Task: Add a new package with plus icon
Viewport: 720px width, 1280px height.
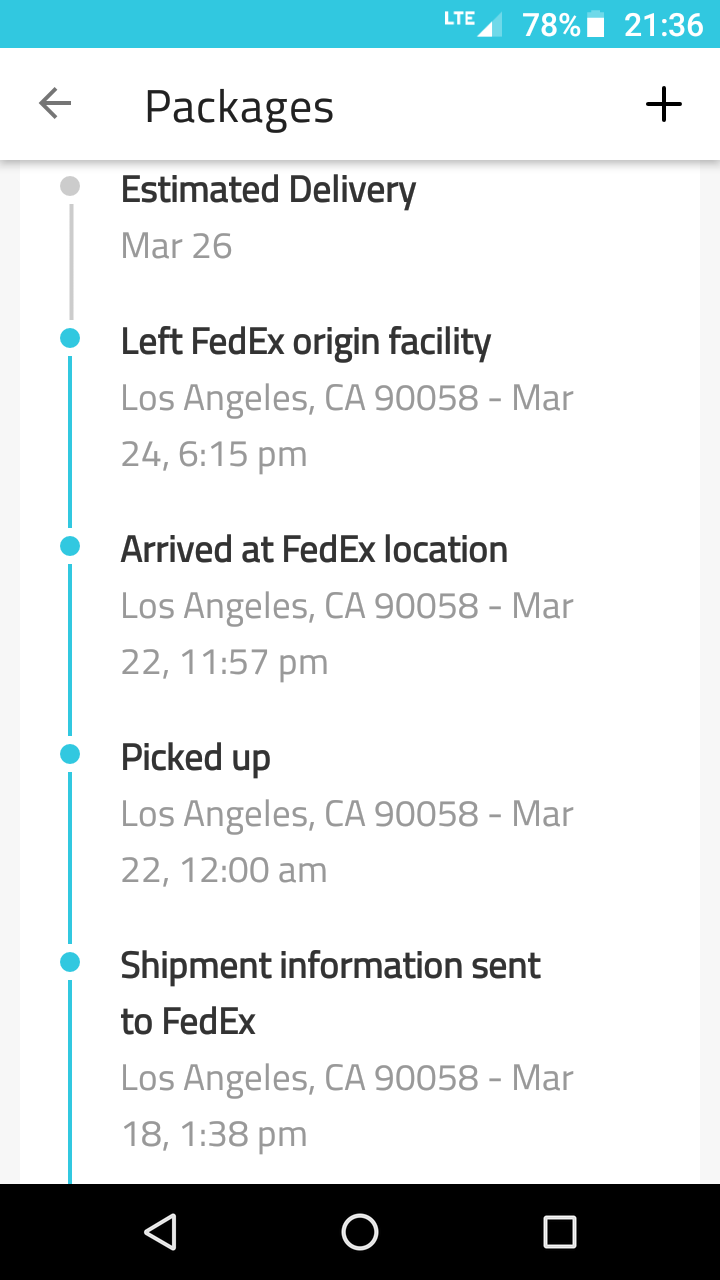Action: (664, 104)
